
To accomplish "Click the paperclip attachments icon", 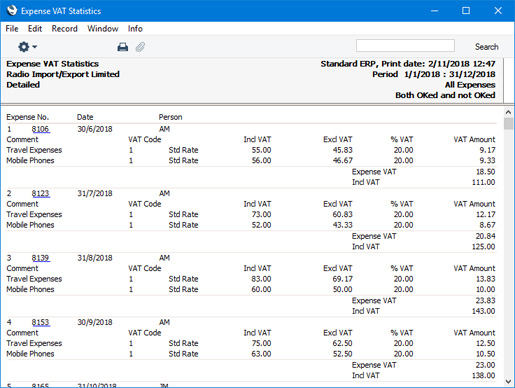I will point(140,47).
